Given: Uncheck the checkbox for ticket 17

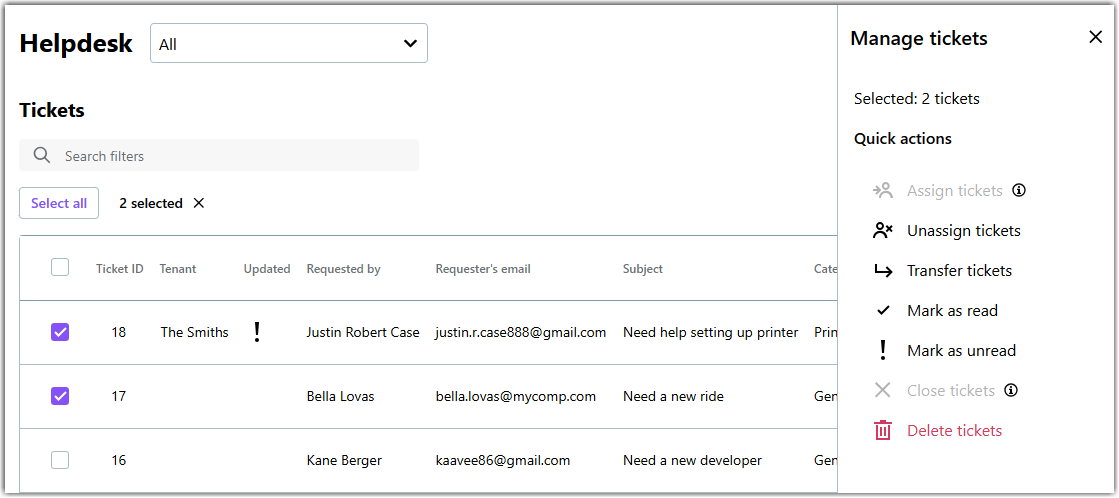Looking at the screenshot, I should coord(60,396).
